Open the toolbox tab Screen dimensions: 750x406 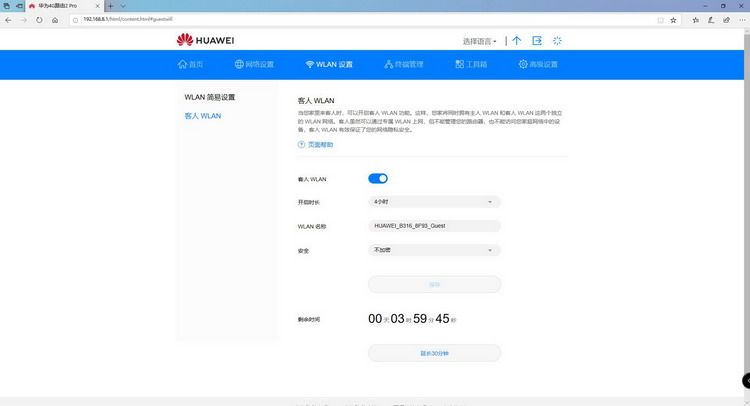pyautogui.click(x=471, y=64)
